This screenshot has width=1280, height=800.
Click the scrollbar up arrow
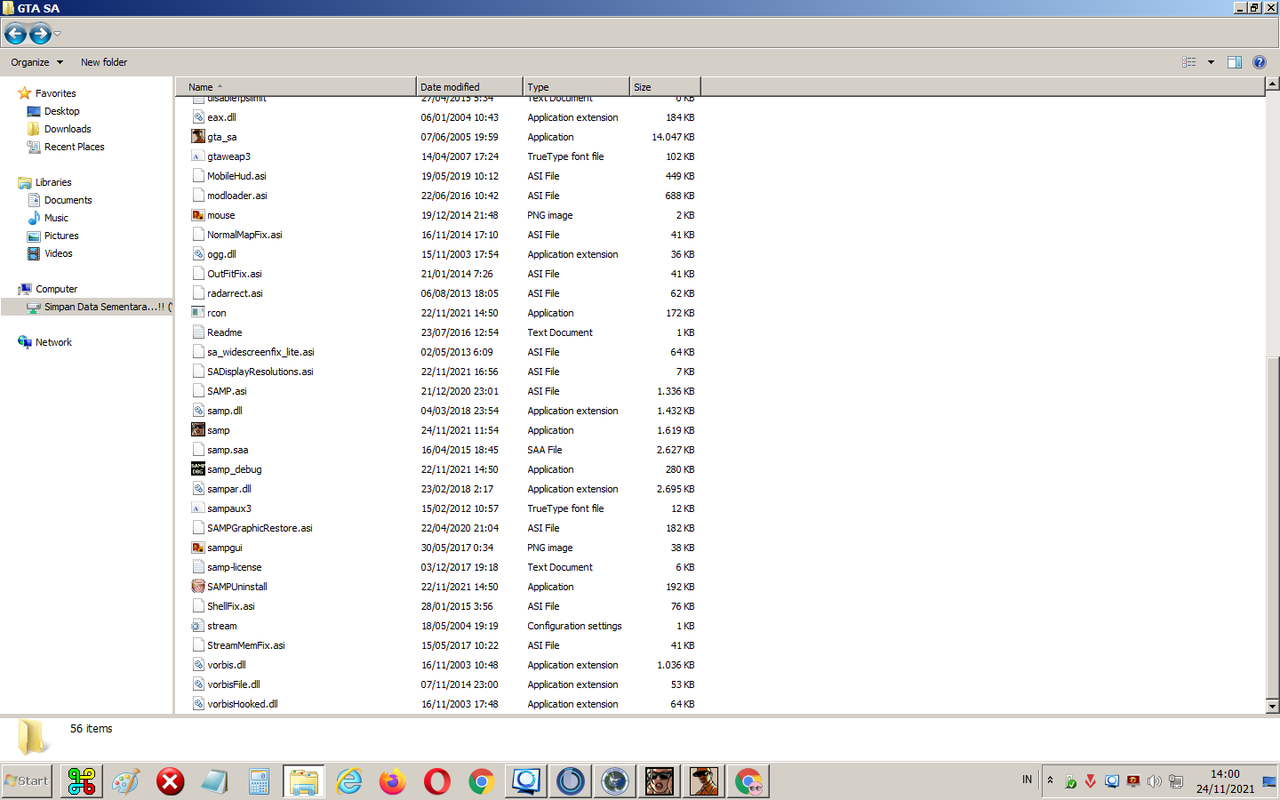[x=1272, y=85]
